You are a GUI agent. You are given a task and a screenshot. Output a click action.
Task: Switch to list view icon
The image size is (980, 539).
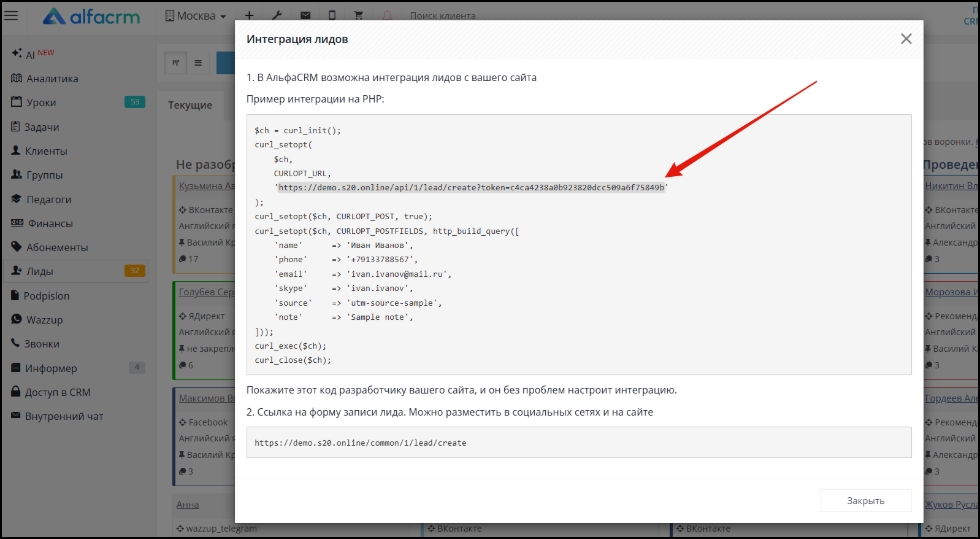pyautogui.click(x=198, y=62)
